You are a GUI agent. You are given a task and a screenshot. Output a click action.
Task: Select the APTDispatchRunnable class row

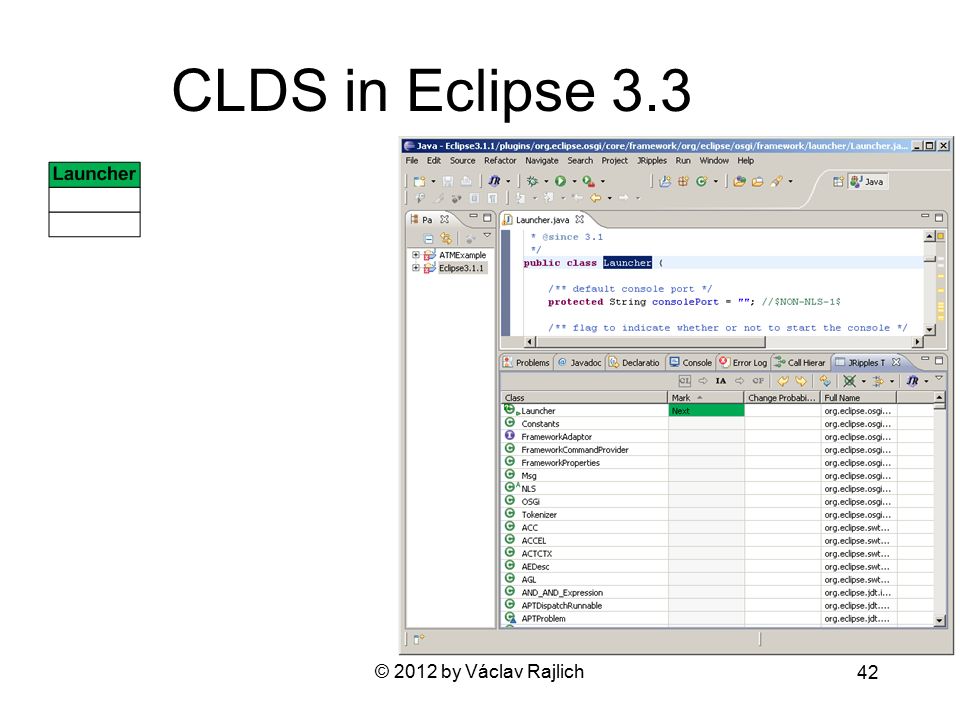coord(716,606)
